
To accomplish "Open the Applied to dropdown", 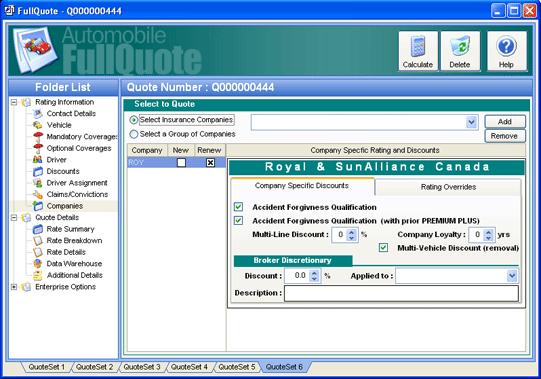I will 512,276.
